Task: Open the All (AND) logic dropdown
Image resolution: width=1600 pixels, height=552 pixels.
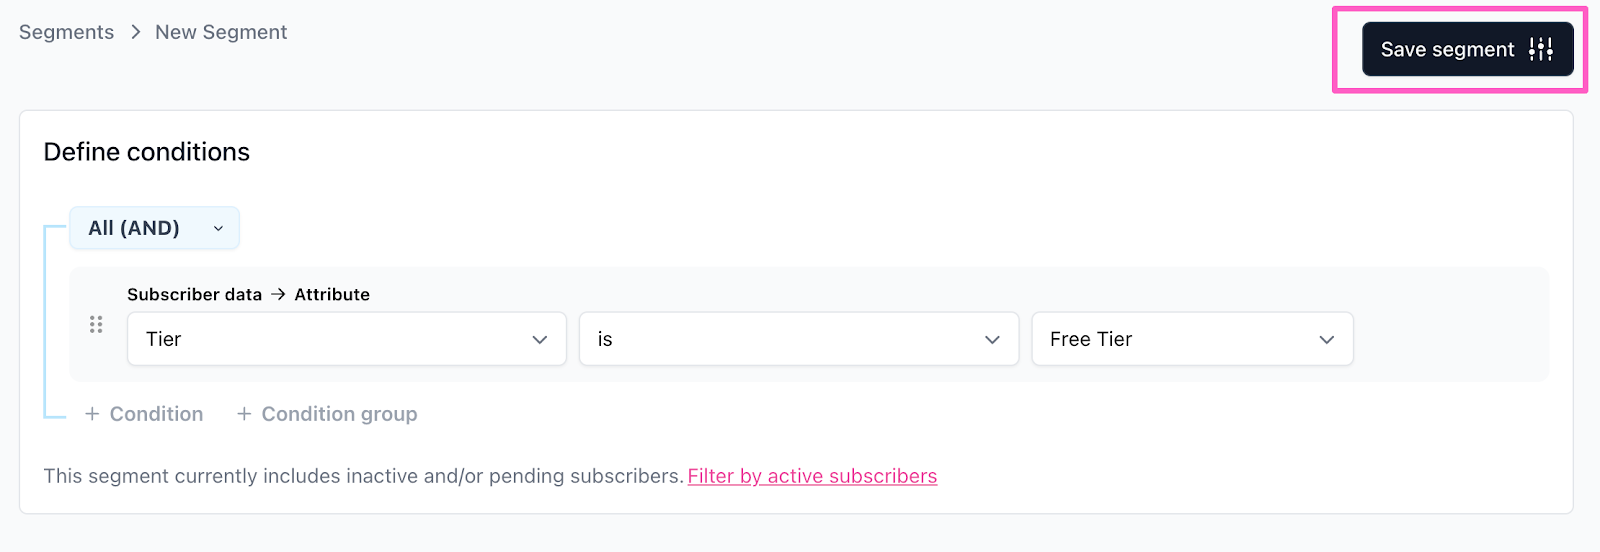Action: tap(154, 228)
